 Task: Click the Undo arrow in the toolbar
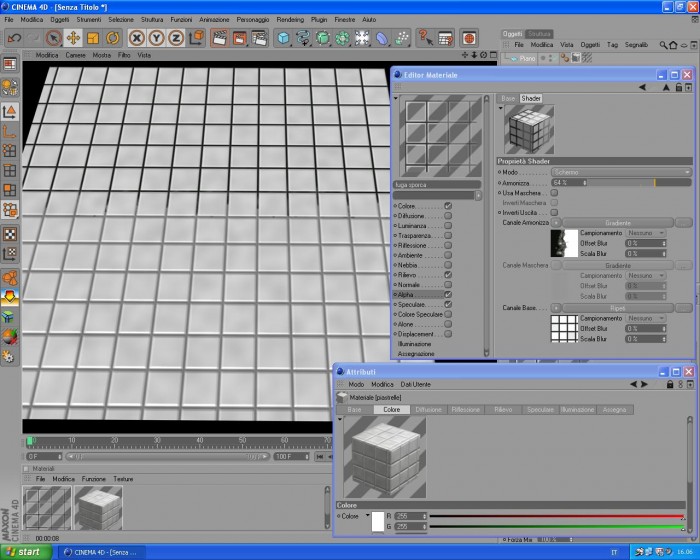14,38
